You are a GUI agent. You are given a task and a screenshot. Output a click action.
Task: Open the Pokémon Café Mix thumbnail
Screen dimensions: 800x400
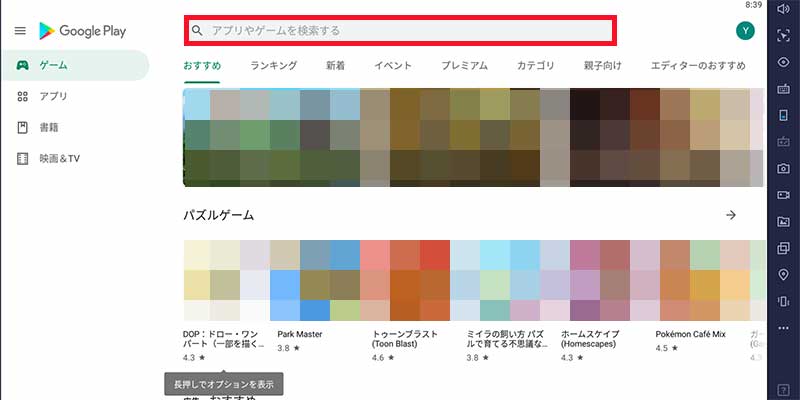point(697,281)
